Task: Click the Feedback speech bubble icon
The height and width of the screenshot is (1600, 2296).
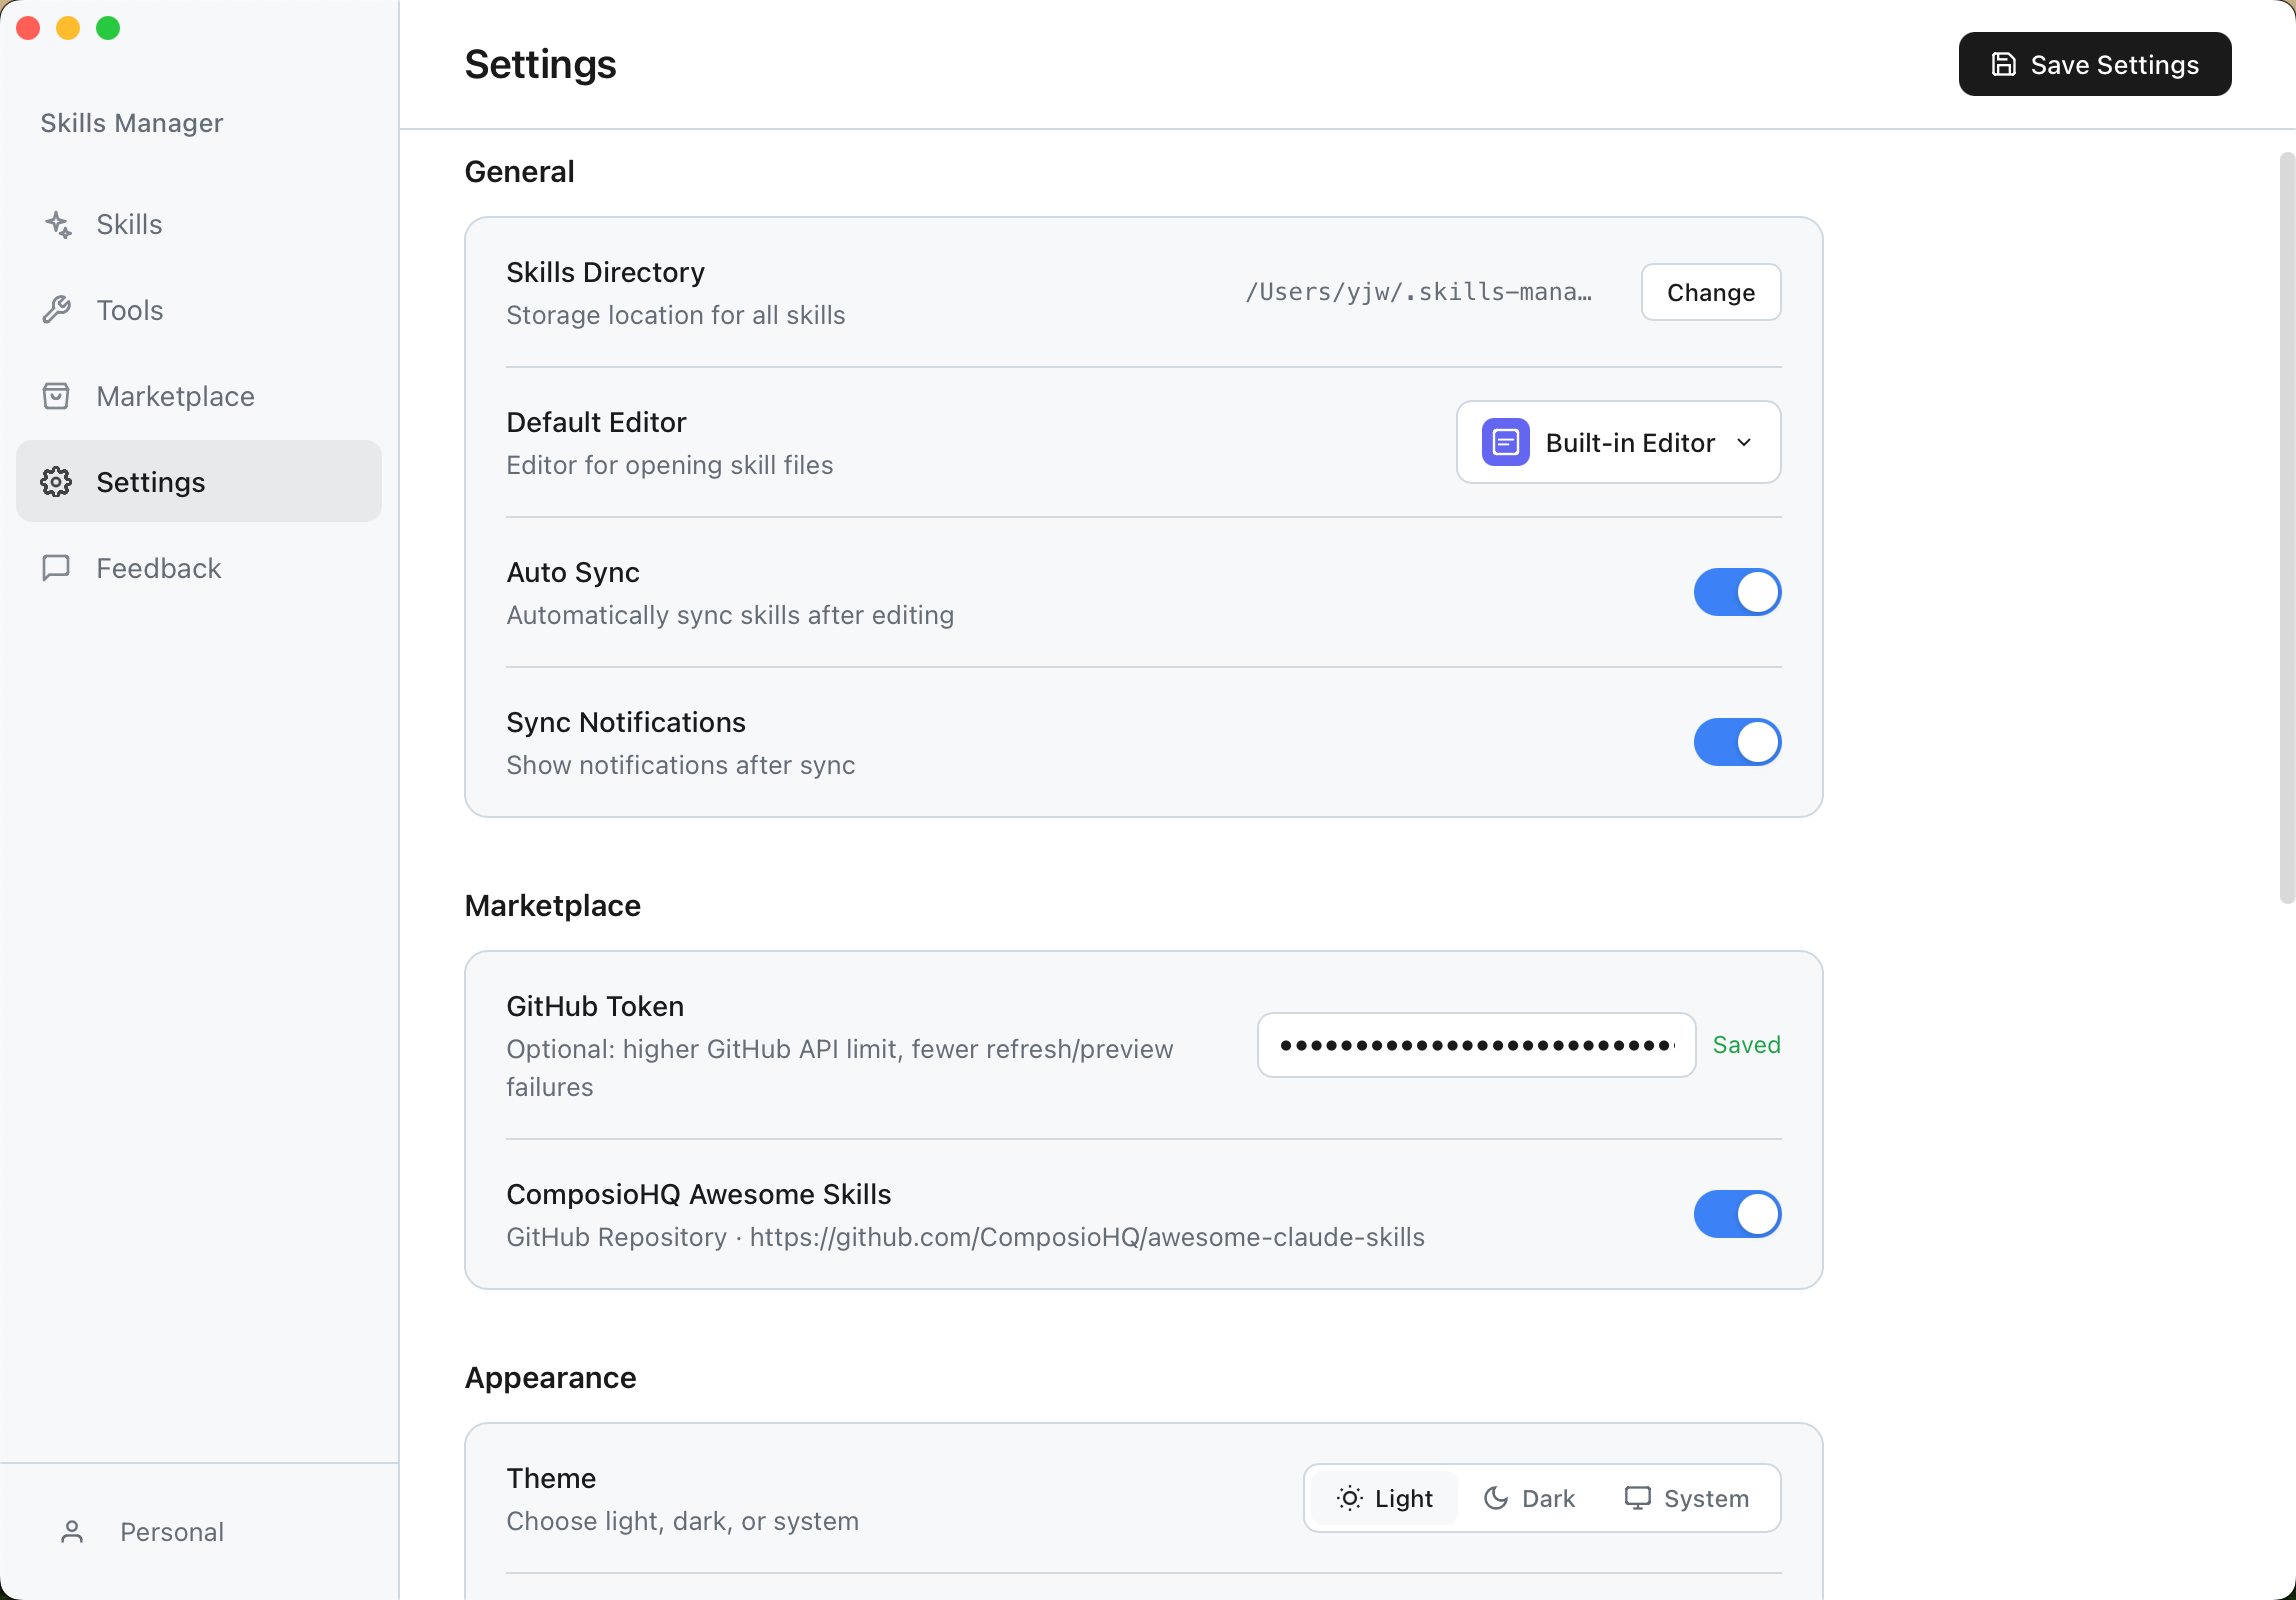Action: click(x=56, y=568)
